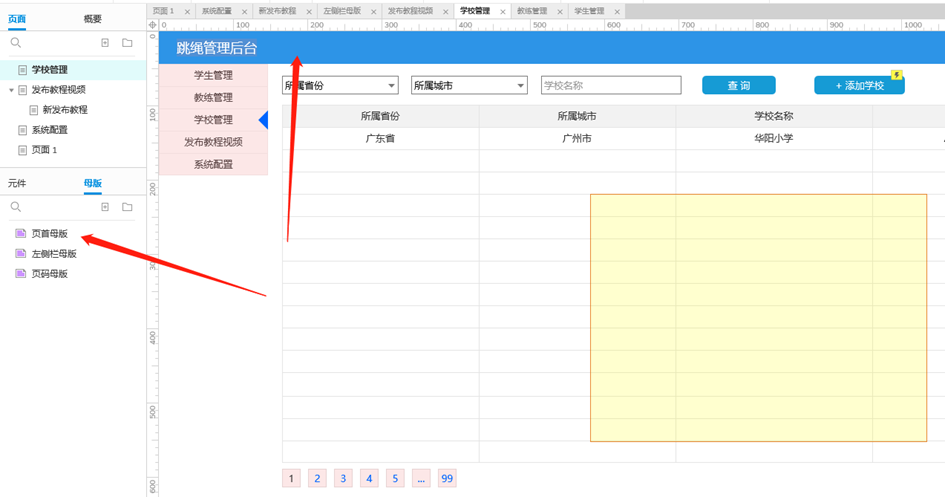Close the 新发布教程 document tab
Screen dimensions: 945x497
(309, 11)
